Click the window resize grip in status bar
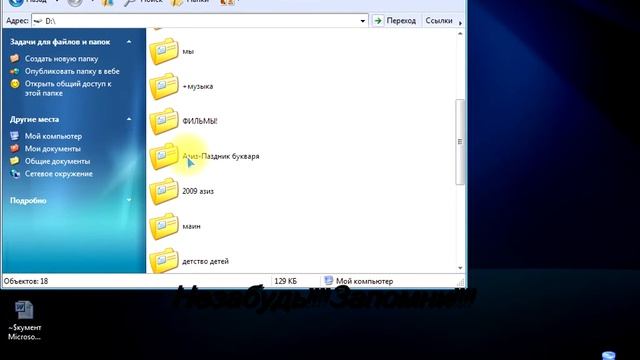Viewport: 640px width, 360px height. click(x=461, y=282)
